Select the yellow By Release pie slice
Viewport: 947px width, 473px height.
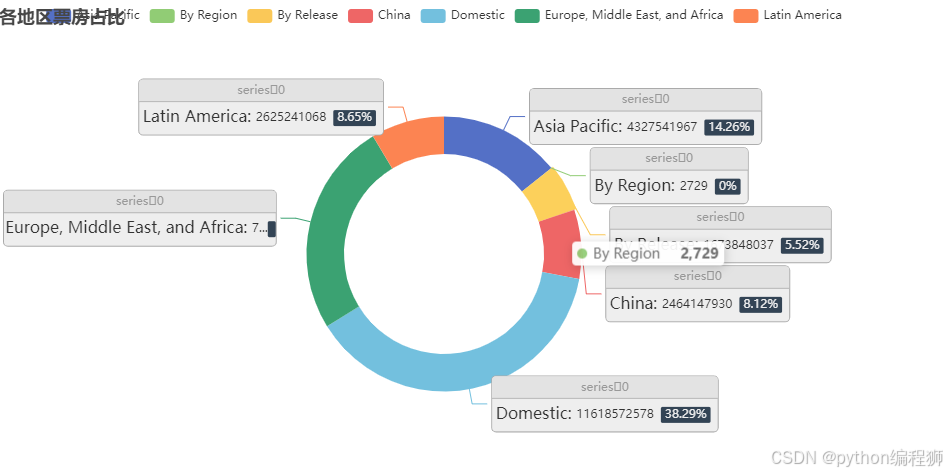coord(547,195)
